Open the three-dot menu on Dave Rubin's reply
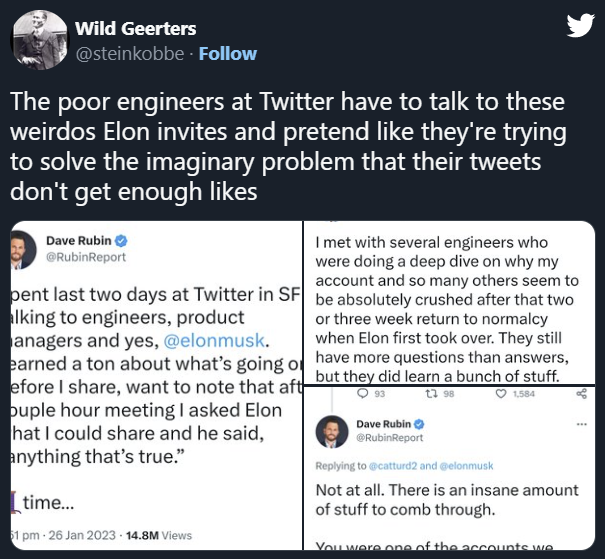This screenshot has width=605, height=559. point(582,424)
